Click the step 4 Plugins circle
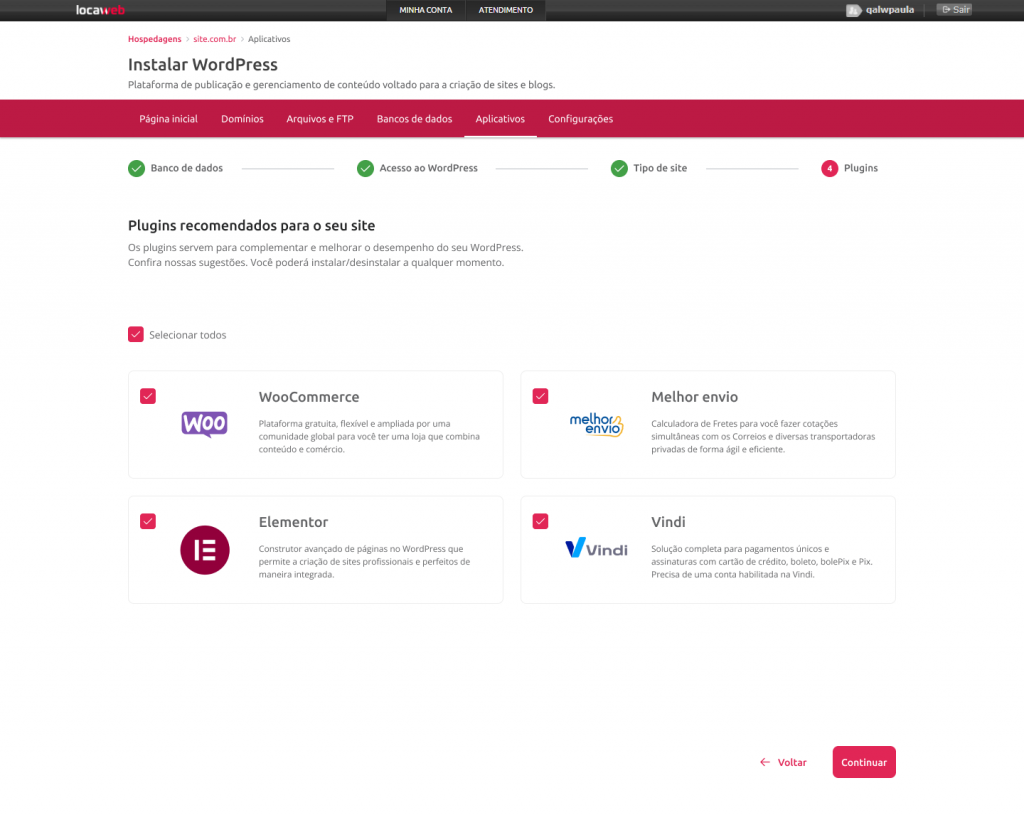This screenshot has width=1024, height=815. (x=829, y=168)
